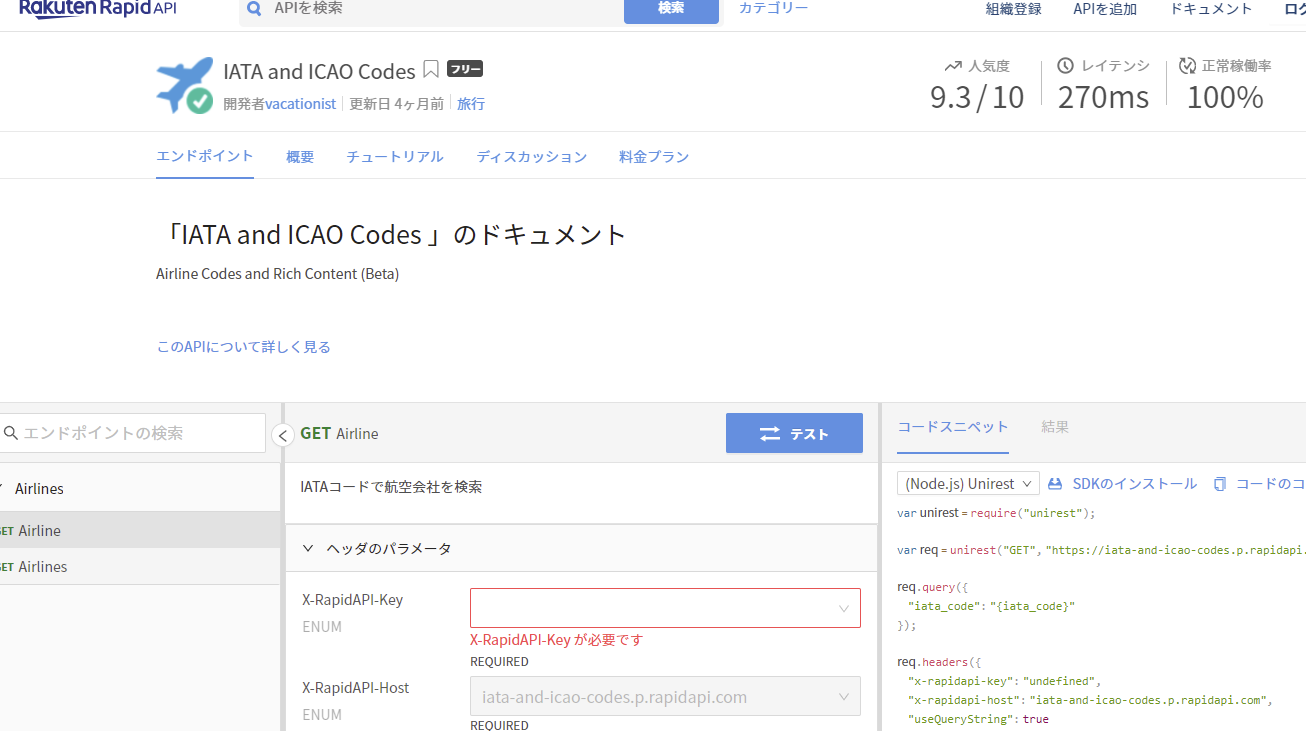Click the IATA and ICAO Codes airplane logo
Screen dimensions: 1306x731
(x=185, y=85)
